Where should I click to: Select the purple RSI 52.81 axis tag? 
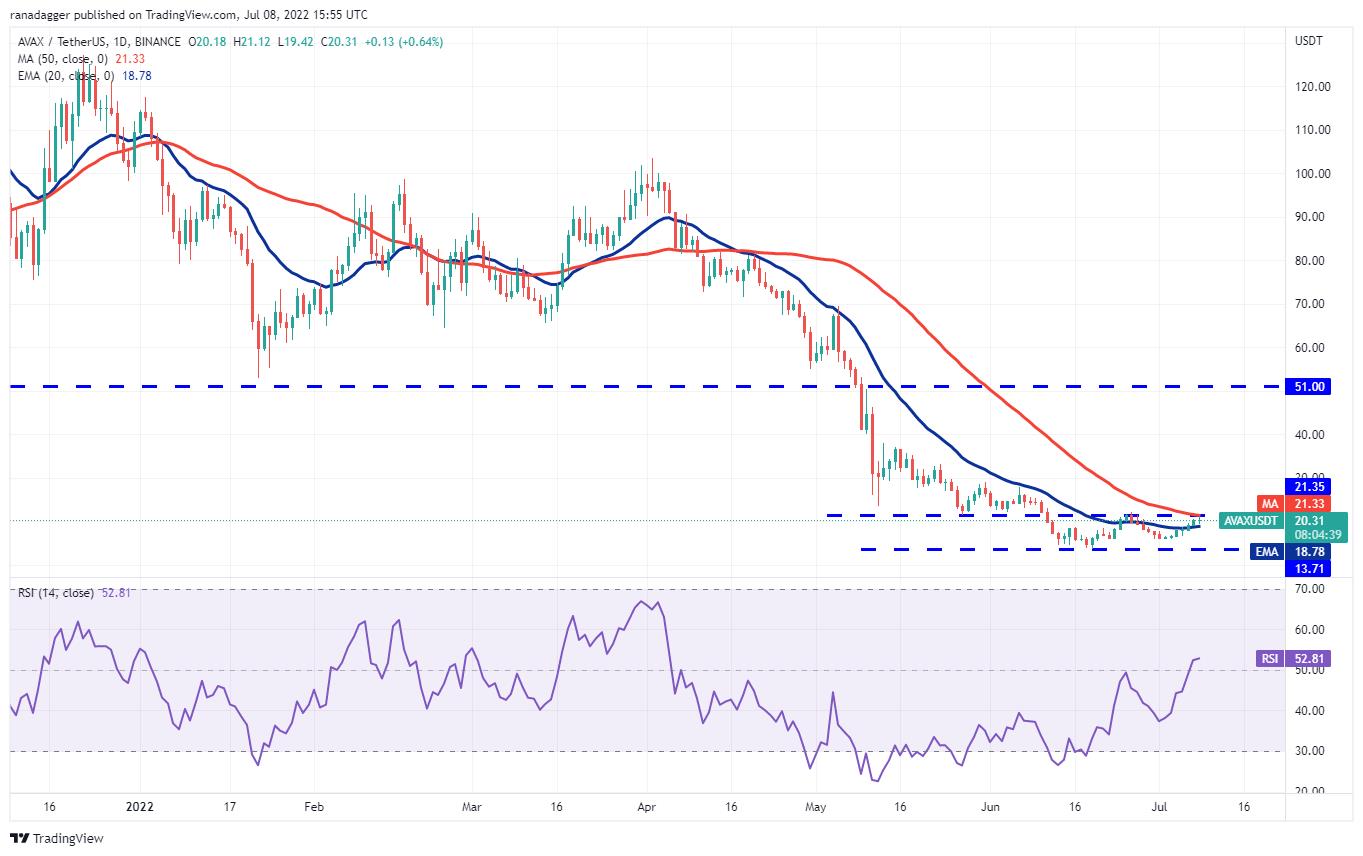[x=1267, y=659]
